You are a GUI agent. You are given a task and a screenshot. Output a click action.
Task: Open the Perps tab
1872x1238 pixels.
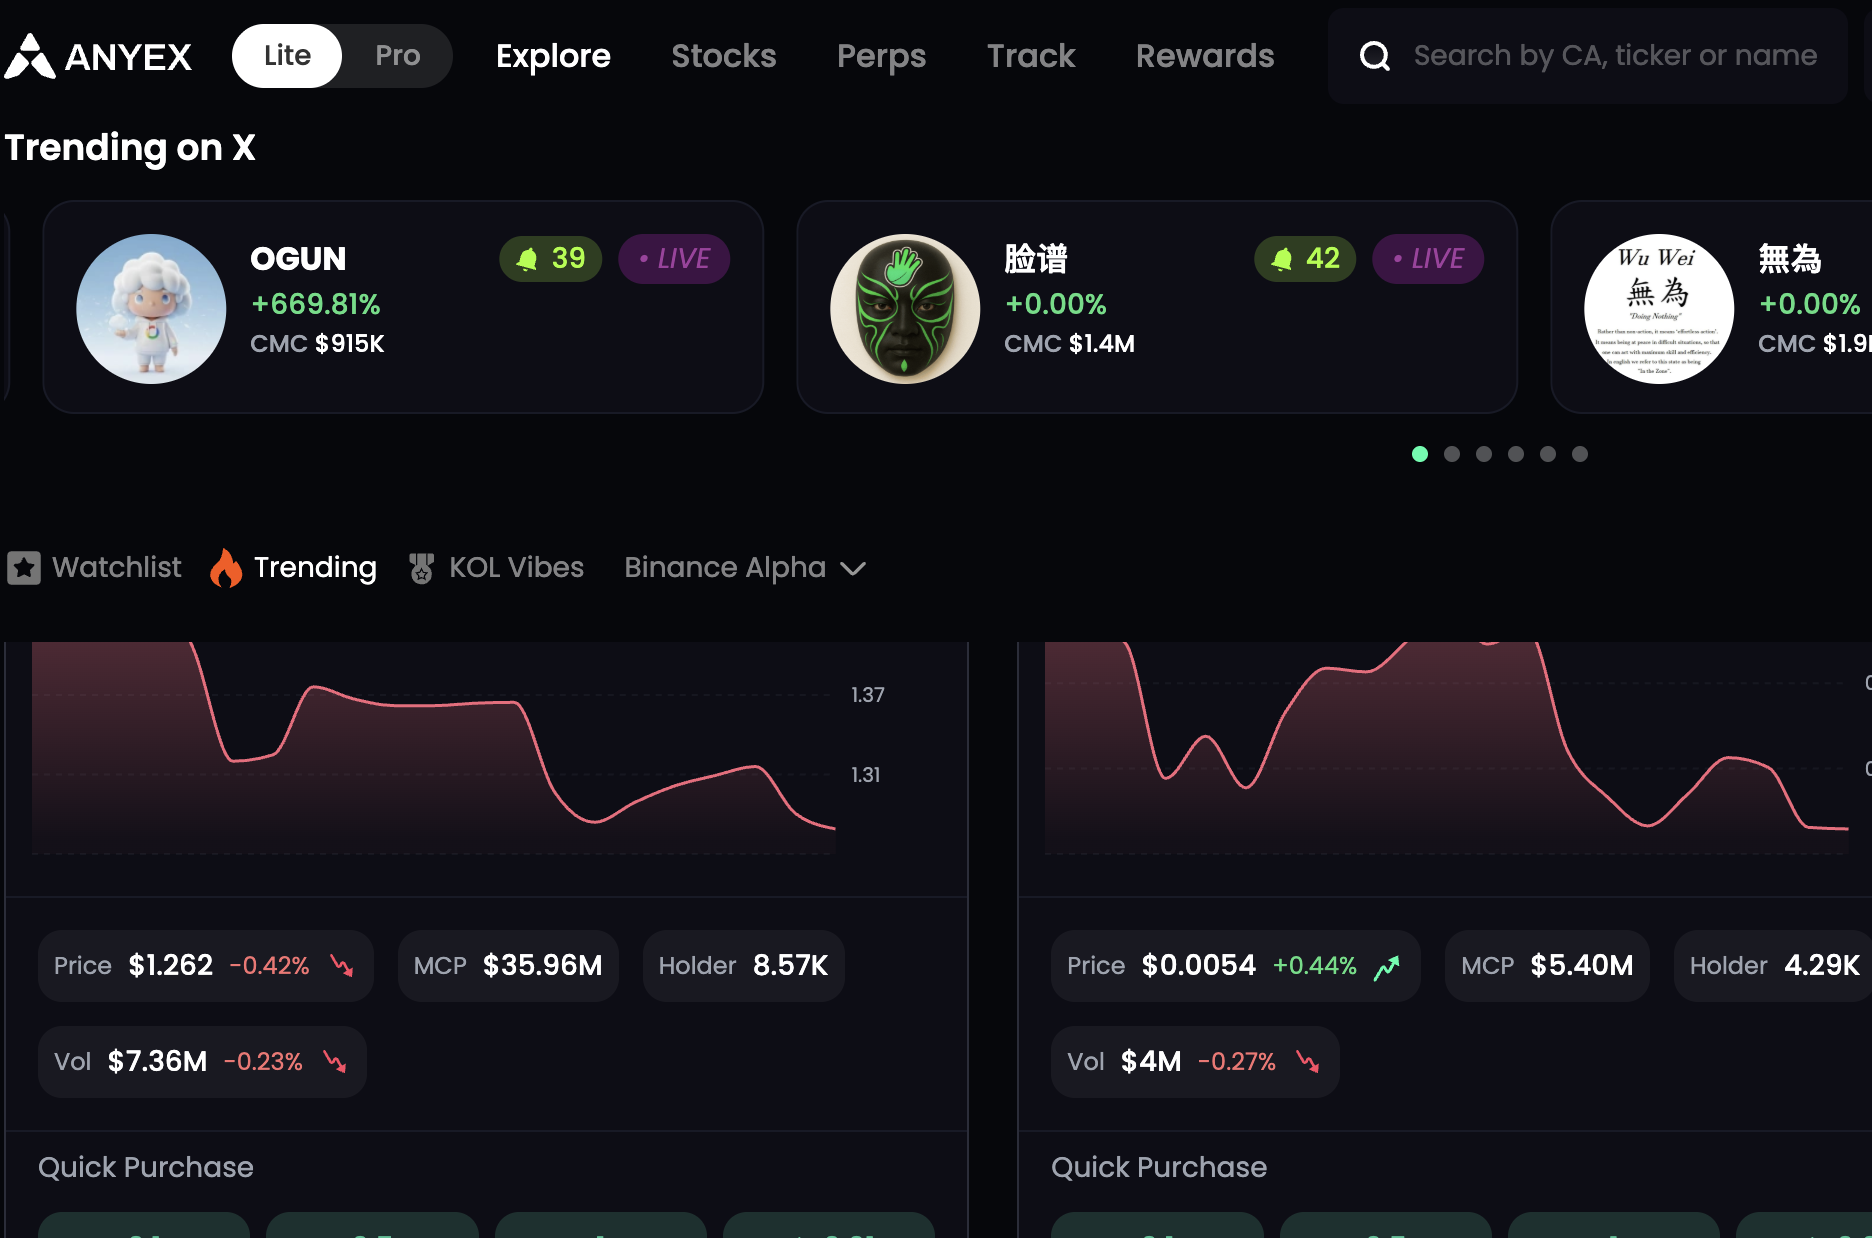tap(881, 56)
